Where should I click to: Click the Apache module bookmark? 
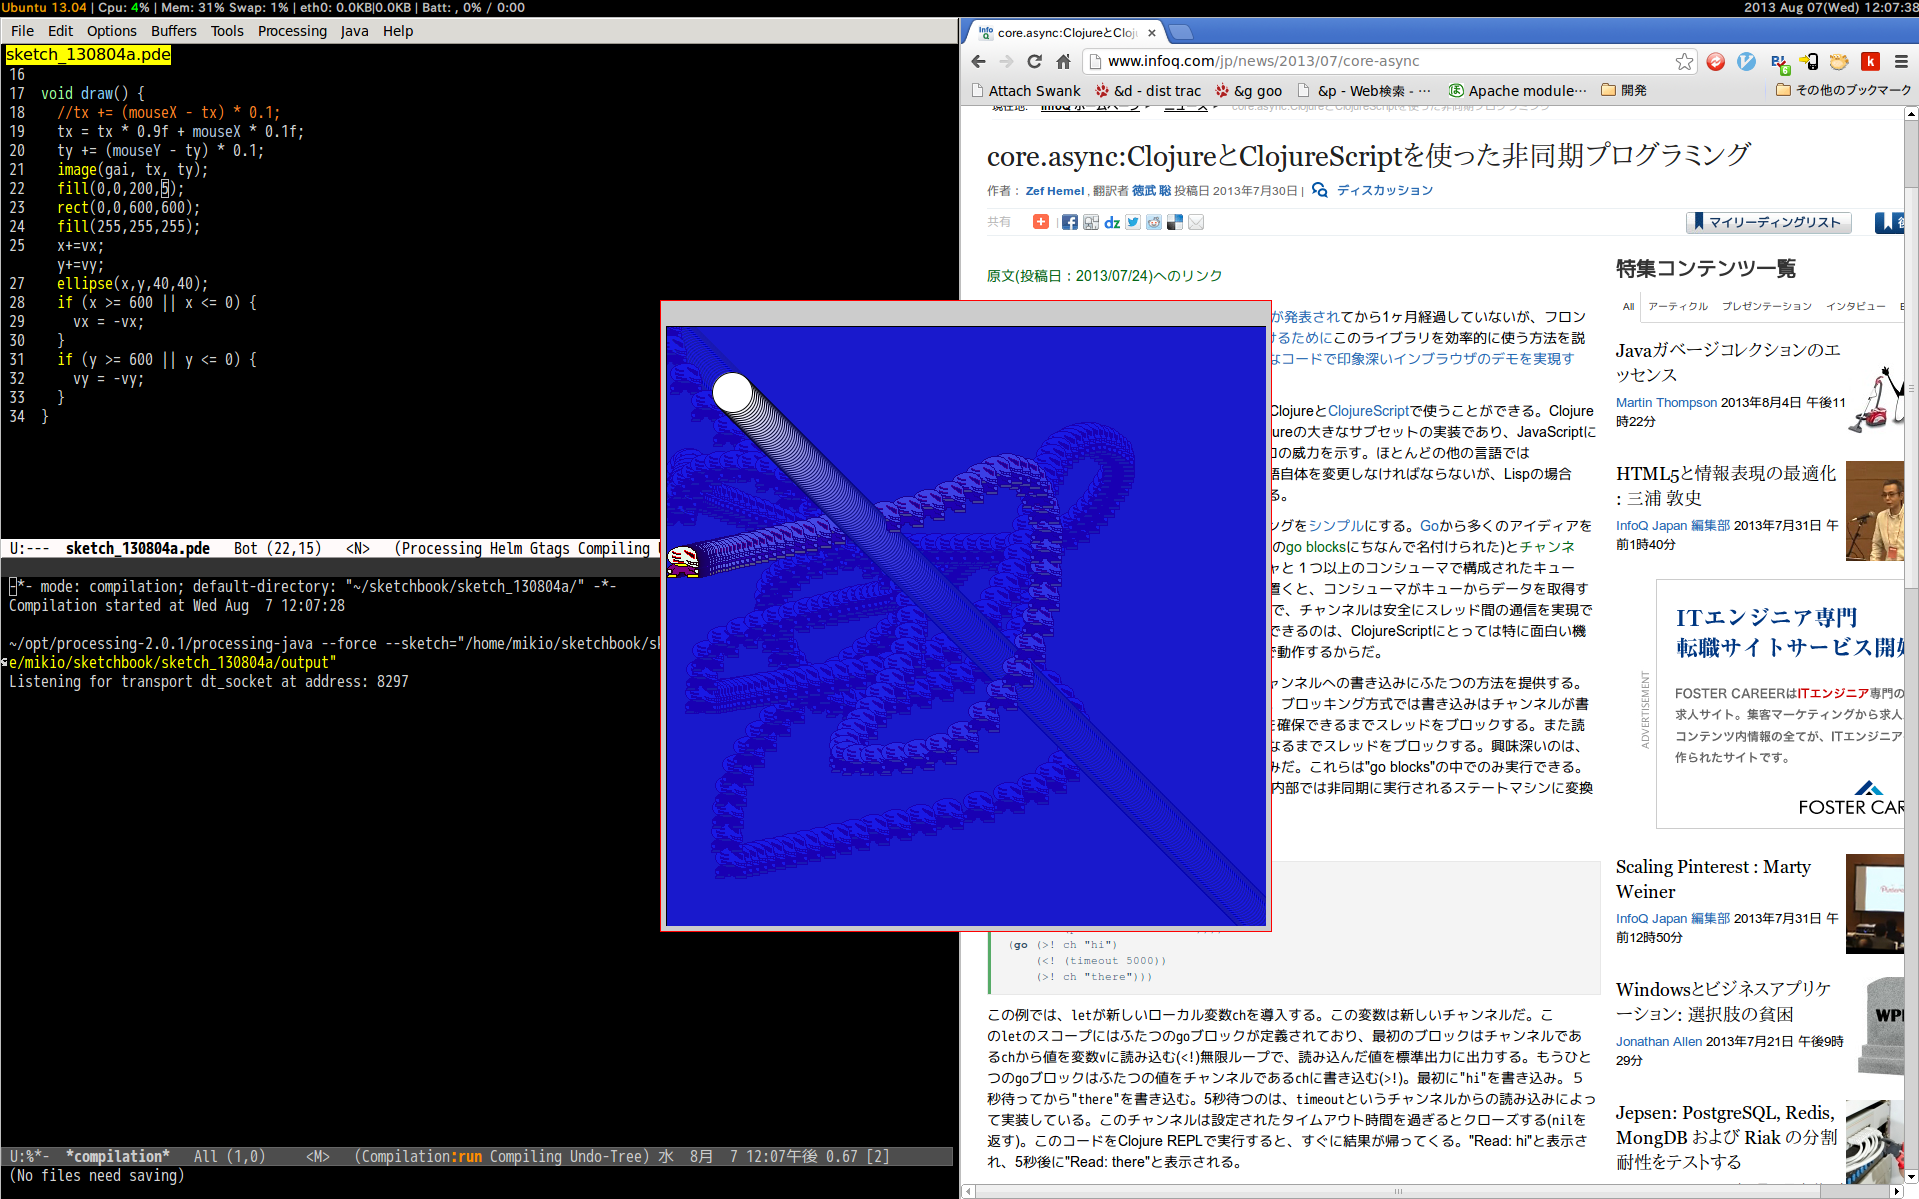click(1518, 91)
